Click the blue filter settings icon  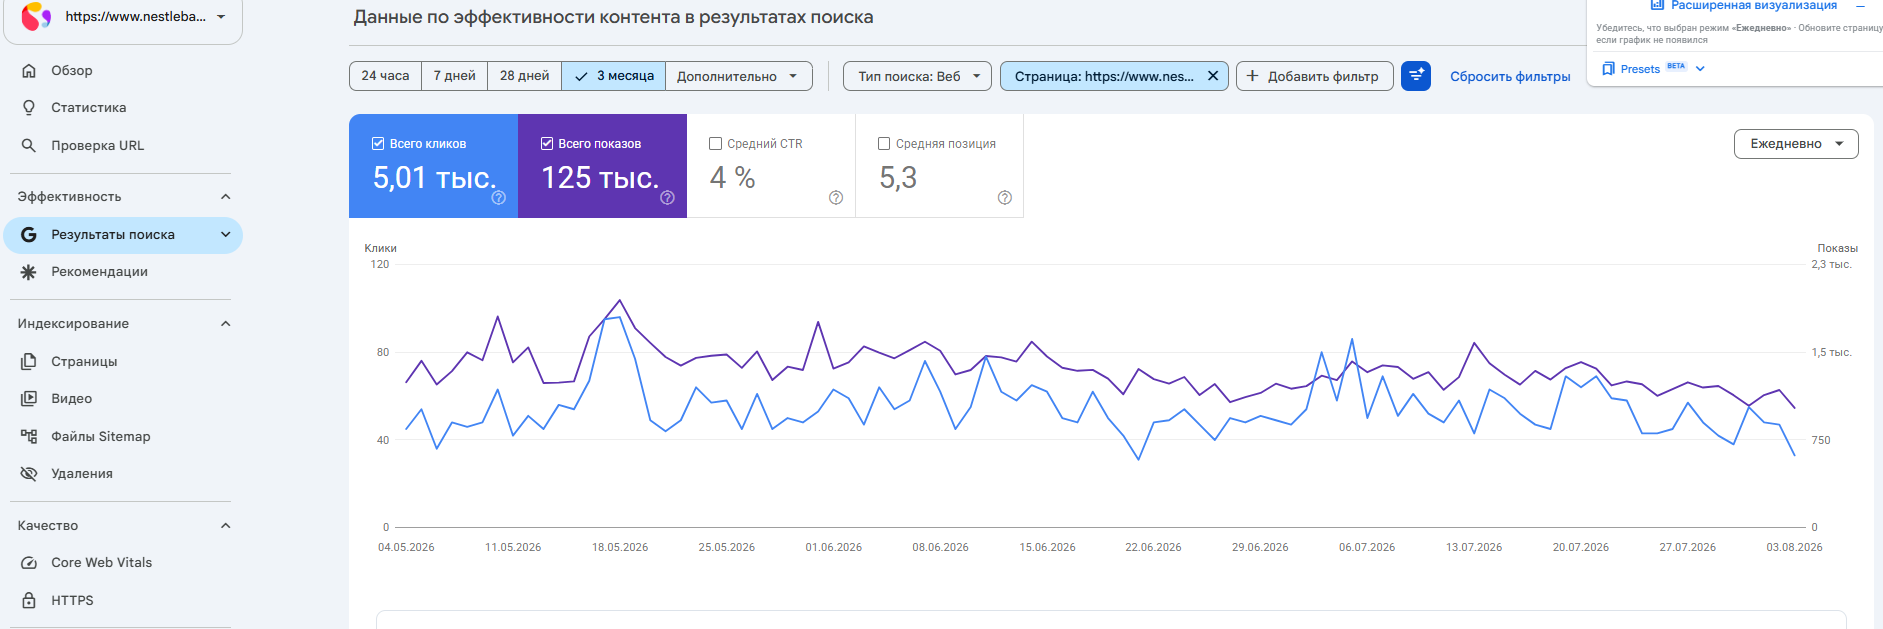(1416, 76)
